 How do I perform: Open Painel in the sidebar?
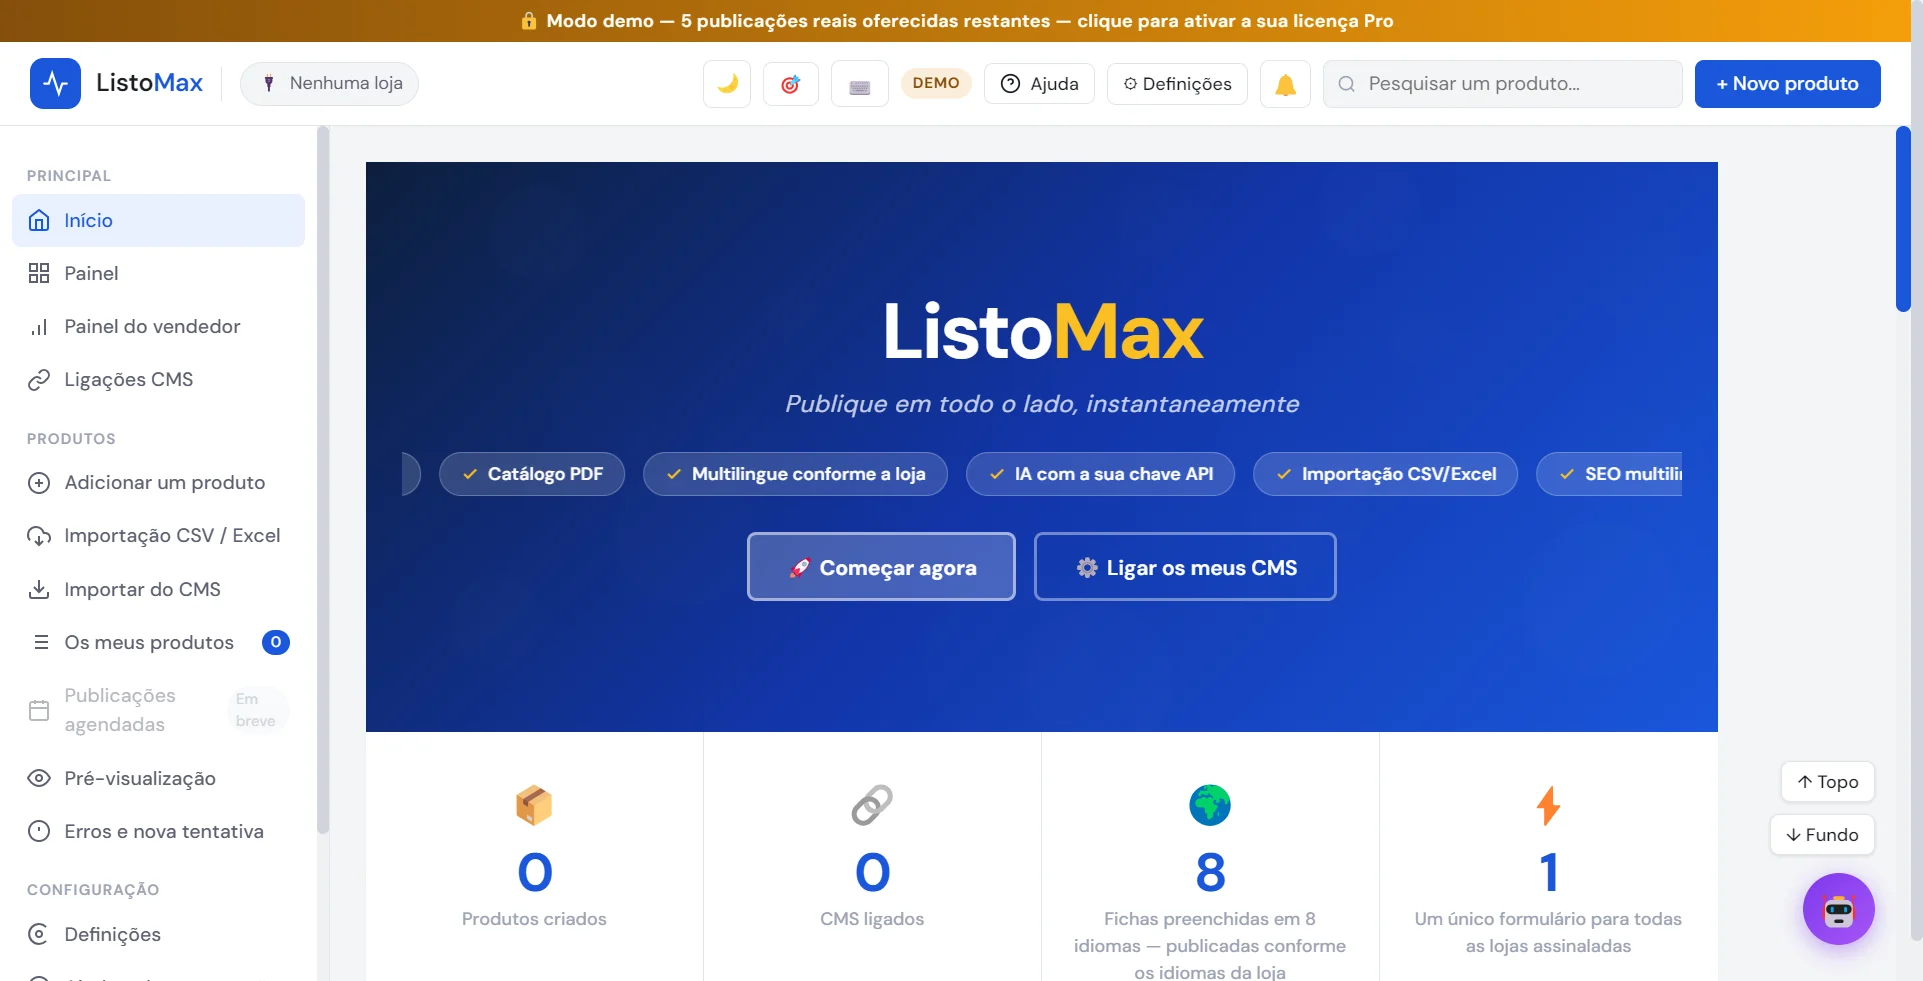(x=158, y=273)
